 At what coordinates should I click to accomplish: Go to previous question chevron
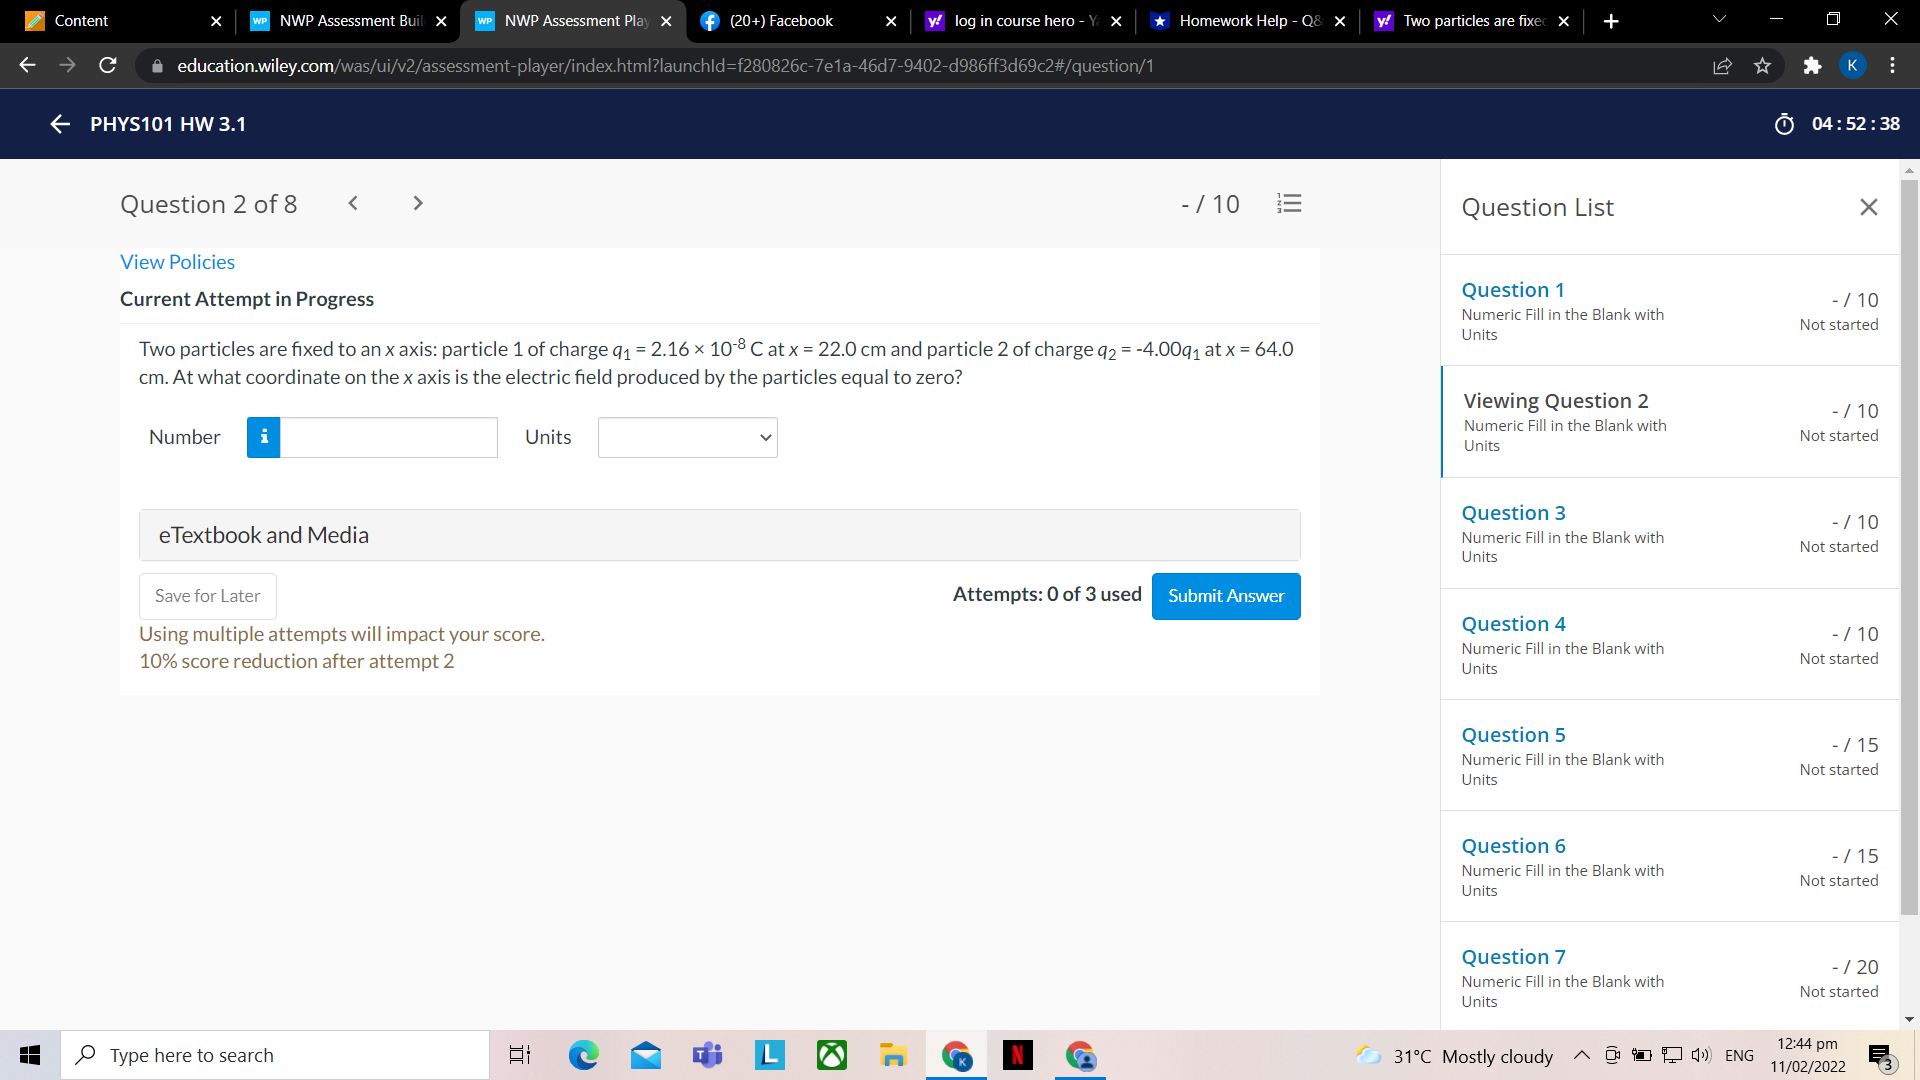pyautogui.click(x=353, y=204)
